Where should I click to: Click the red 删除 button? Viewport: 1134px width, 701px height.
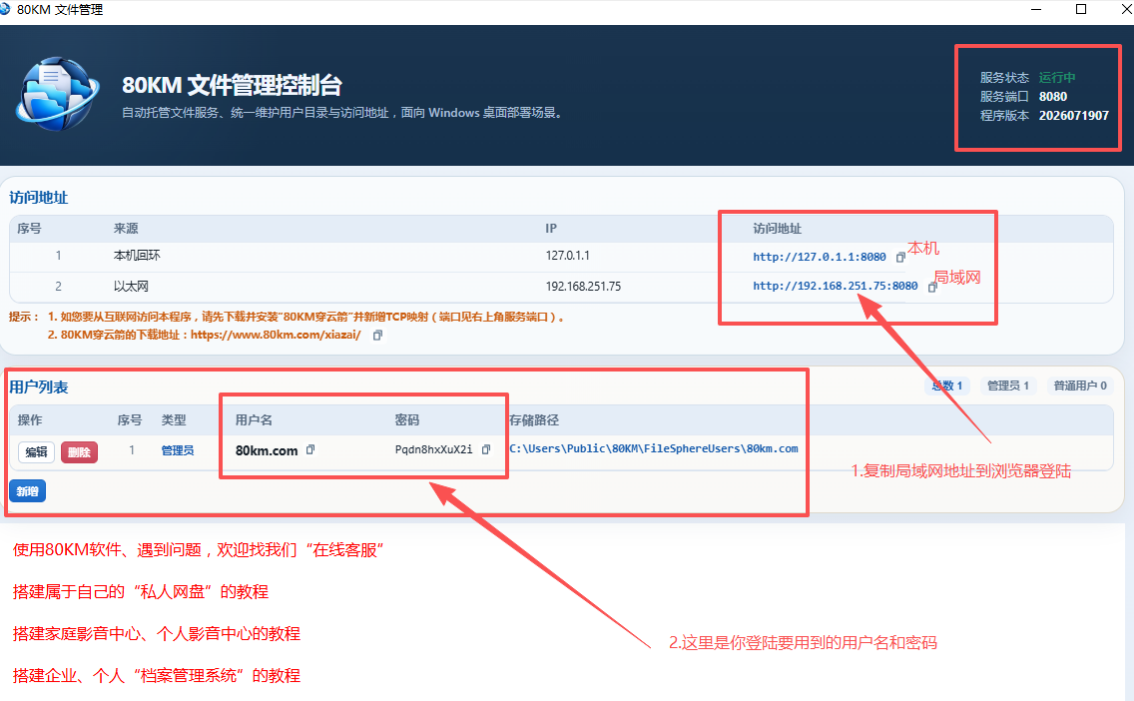click(x=79, y=452)
